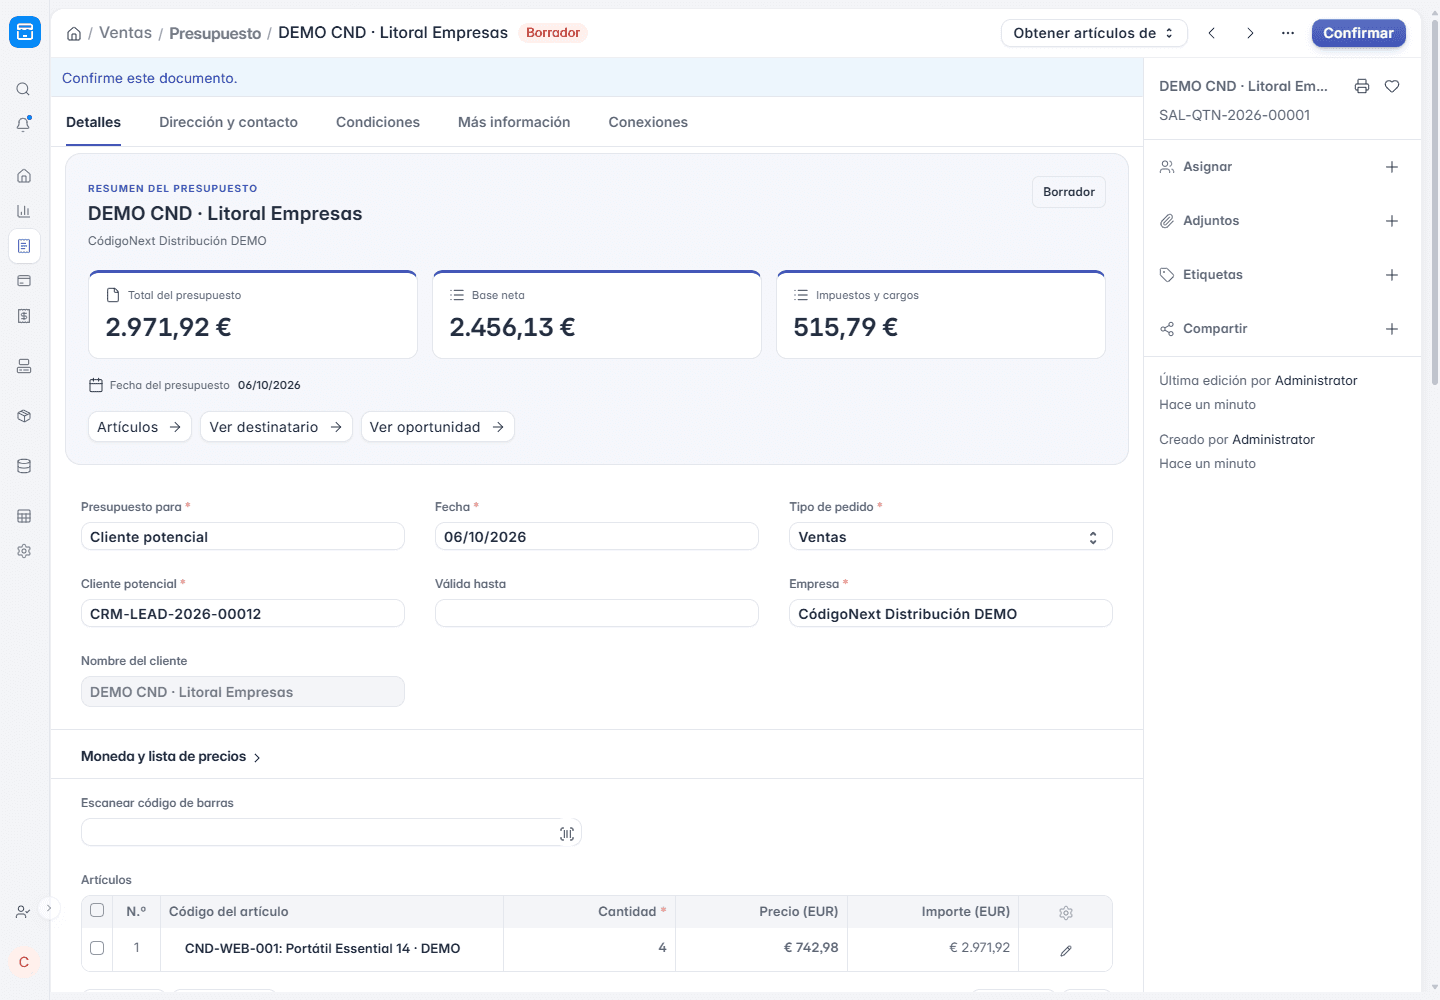The image size is (1440, 1000).
Task: Open the Condiciones tab
Action: (x=378, y=122)
